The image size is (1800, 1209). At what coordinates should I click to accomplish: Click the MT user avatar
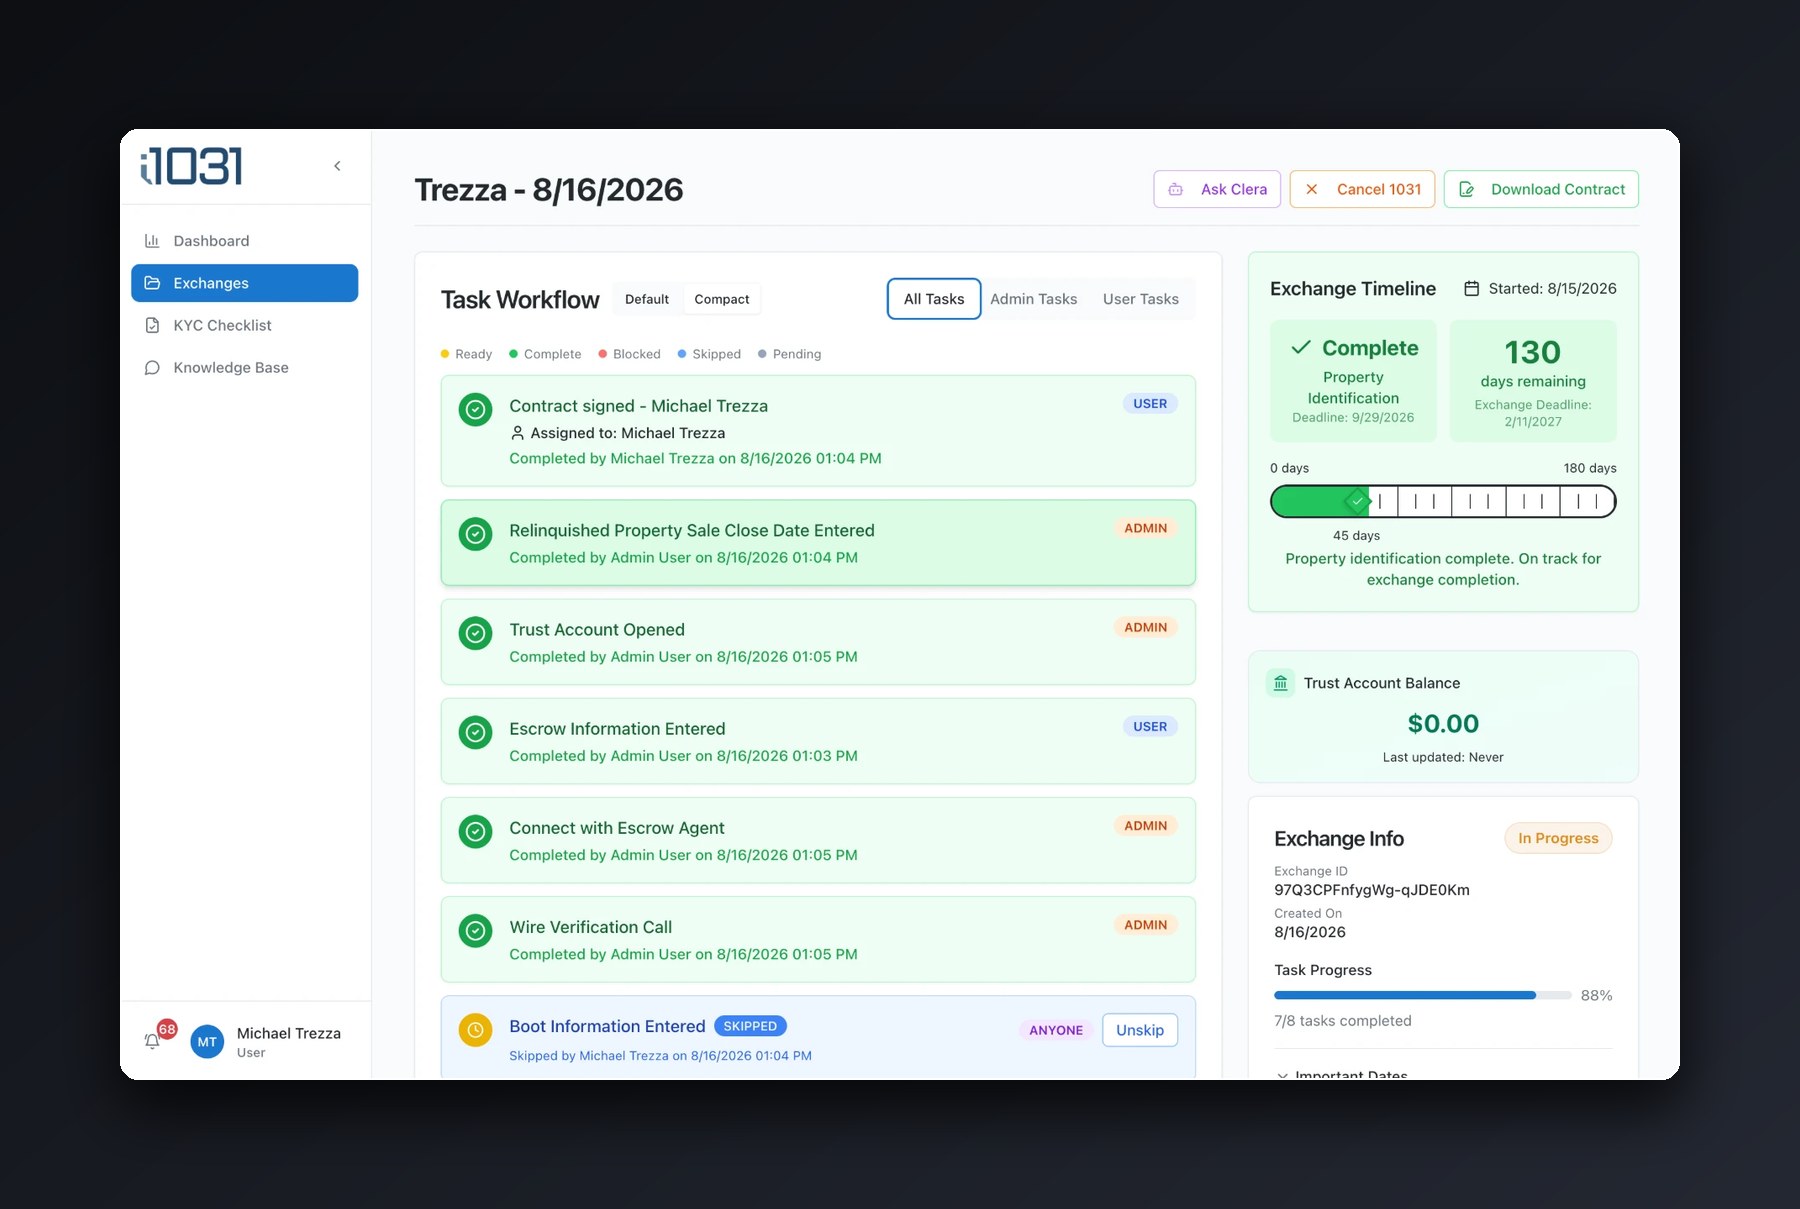click(207, 1042)
